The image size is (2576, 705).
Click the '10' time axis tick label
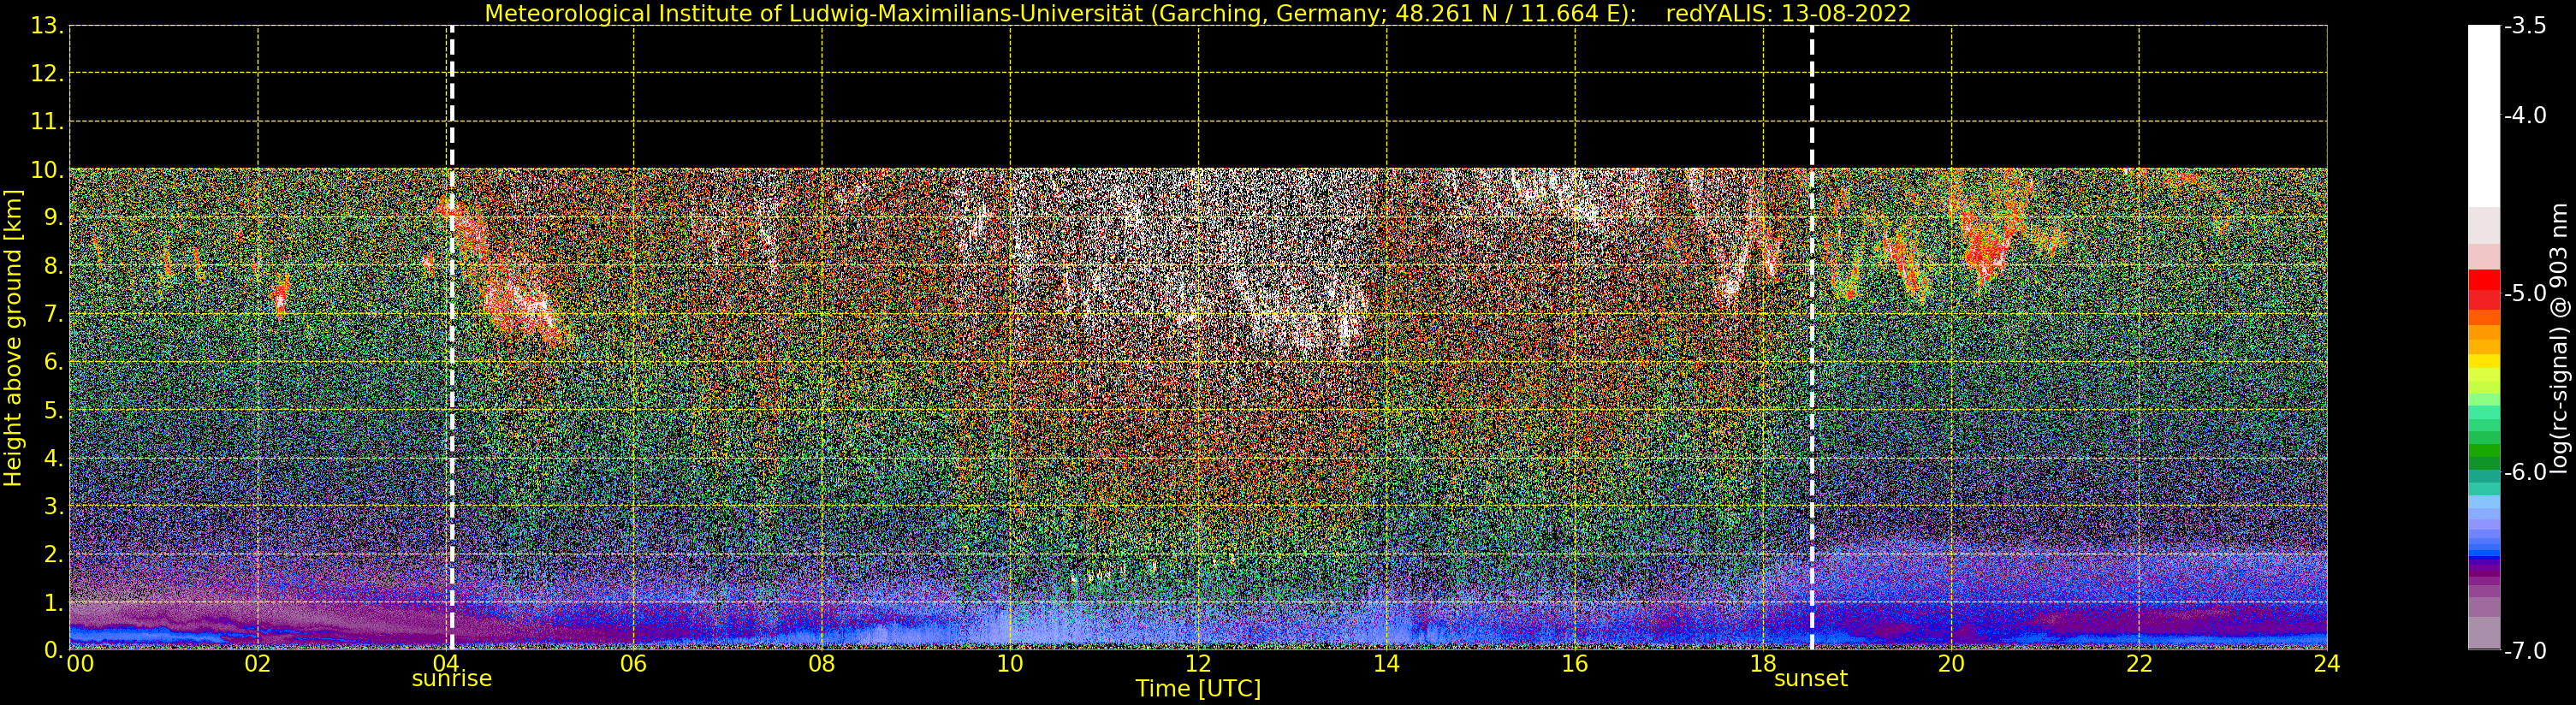tap(1010, 664)
